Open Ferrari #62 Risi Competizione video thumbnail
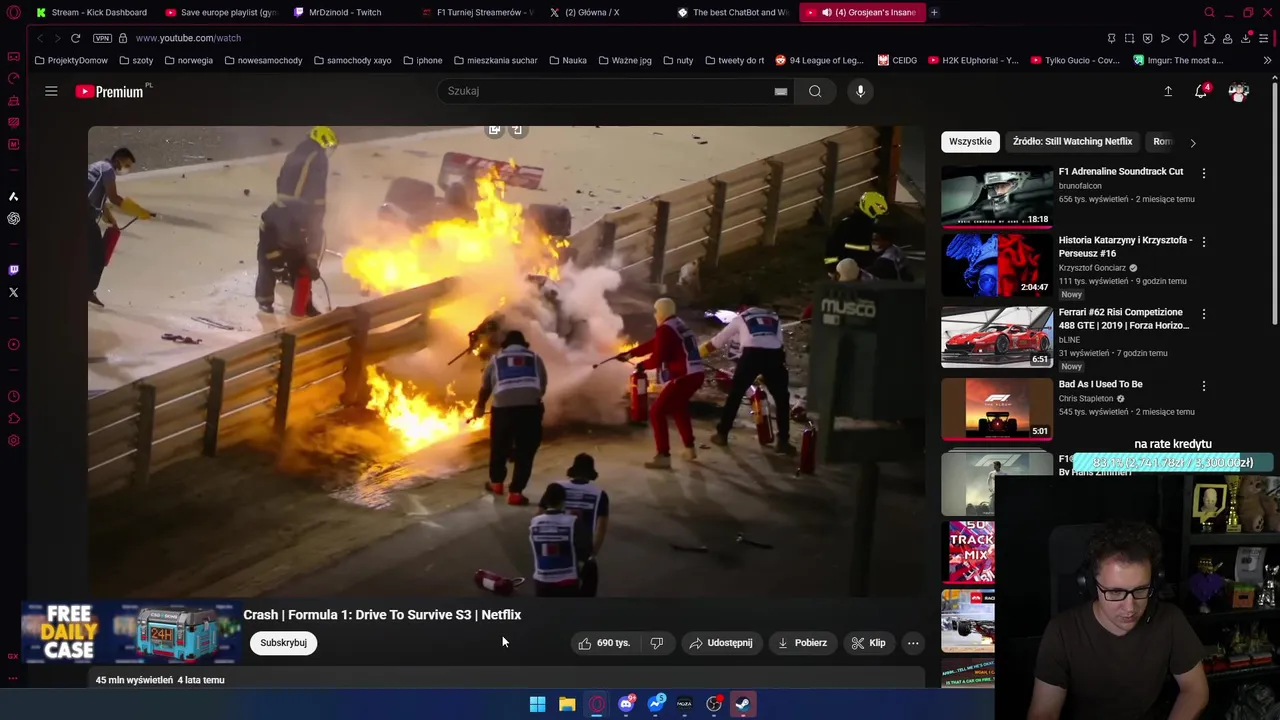This screenshot has height=720, width=1280. pos(997,337)
